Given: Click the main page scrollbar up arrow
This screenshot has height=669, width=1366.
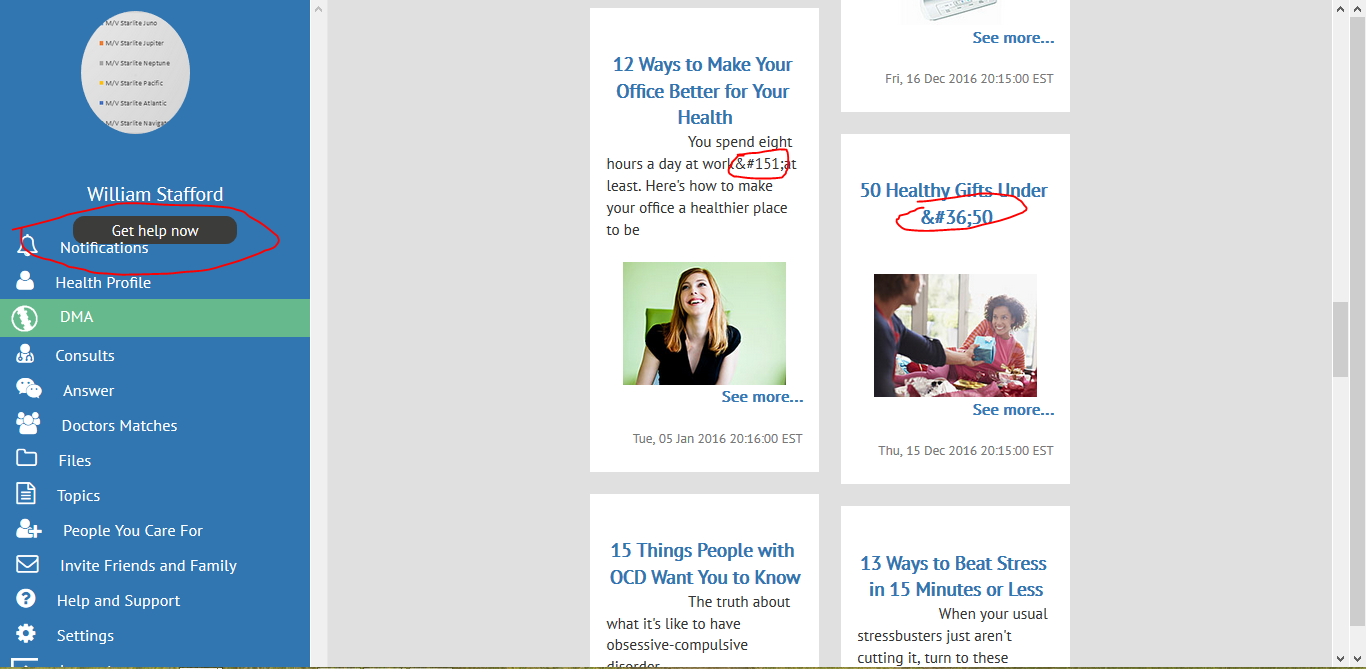Looking at the screenshot, I should [x=1341, y=8].
